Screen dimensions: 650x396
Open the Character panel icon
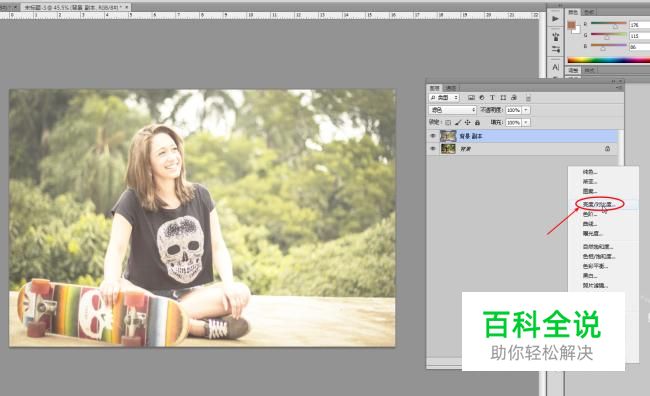click(555, 67)
